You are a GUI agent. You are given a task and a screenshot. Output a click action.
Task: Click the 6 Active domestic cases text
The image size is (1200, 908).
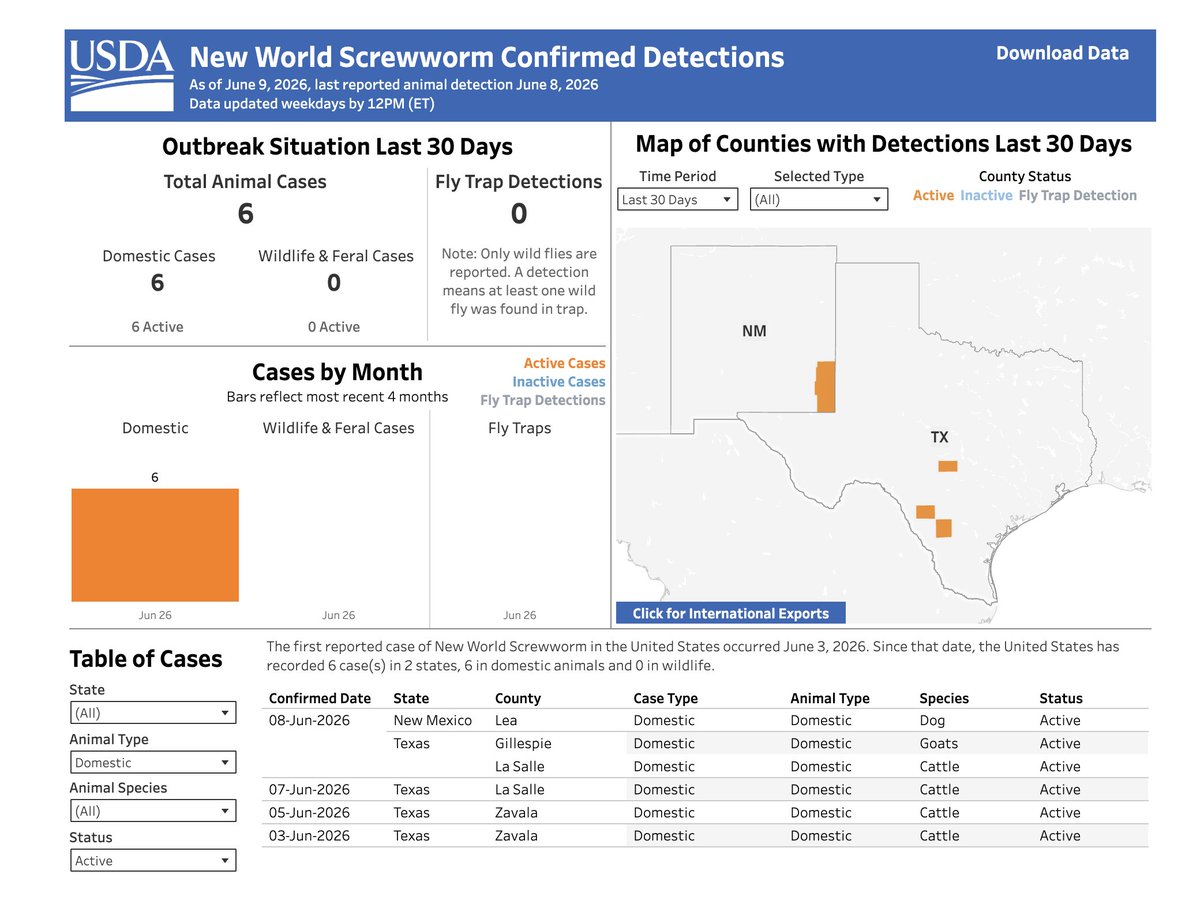[158, 327]
